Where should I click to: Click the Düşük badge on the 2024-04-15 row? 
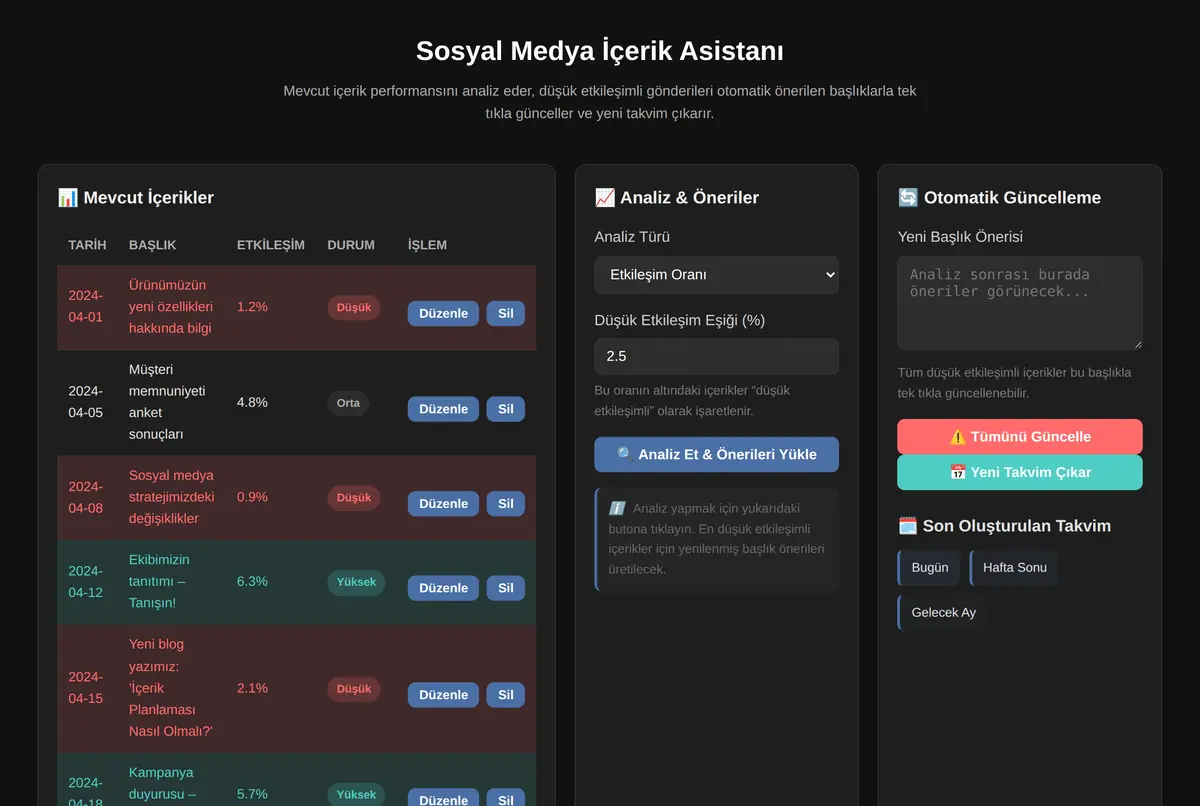[354, 689]
